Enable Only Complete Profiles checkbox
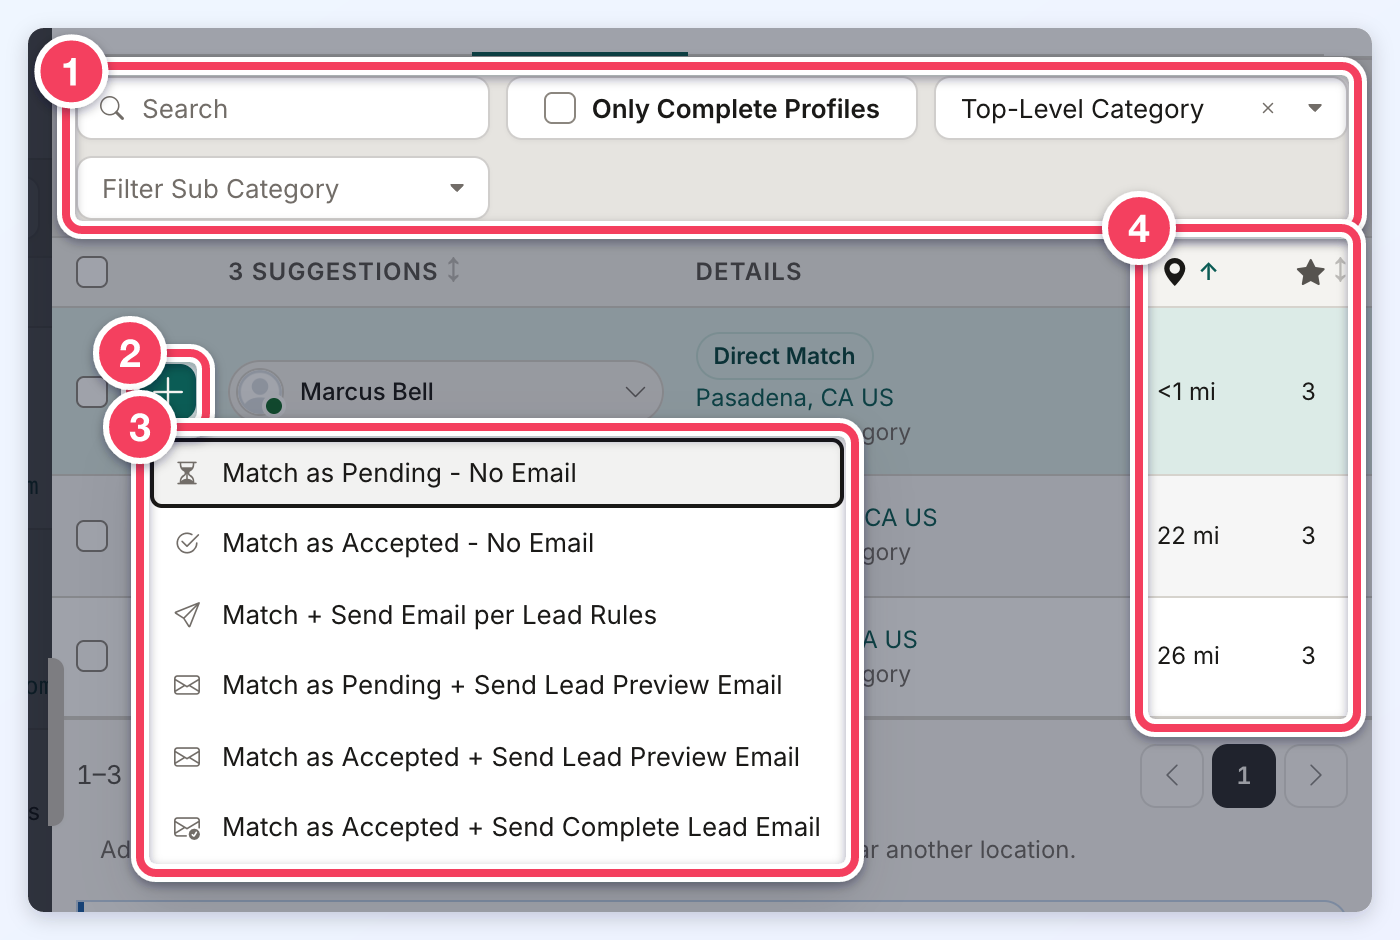The image size is (1400, 940). pos(560,108)
